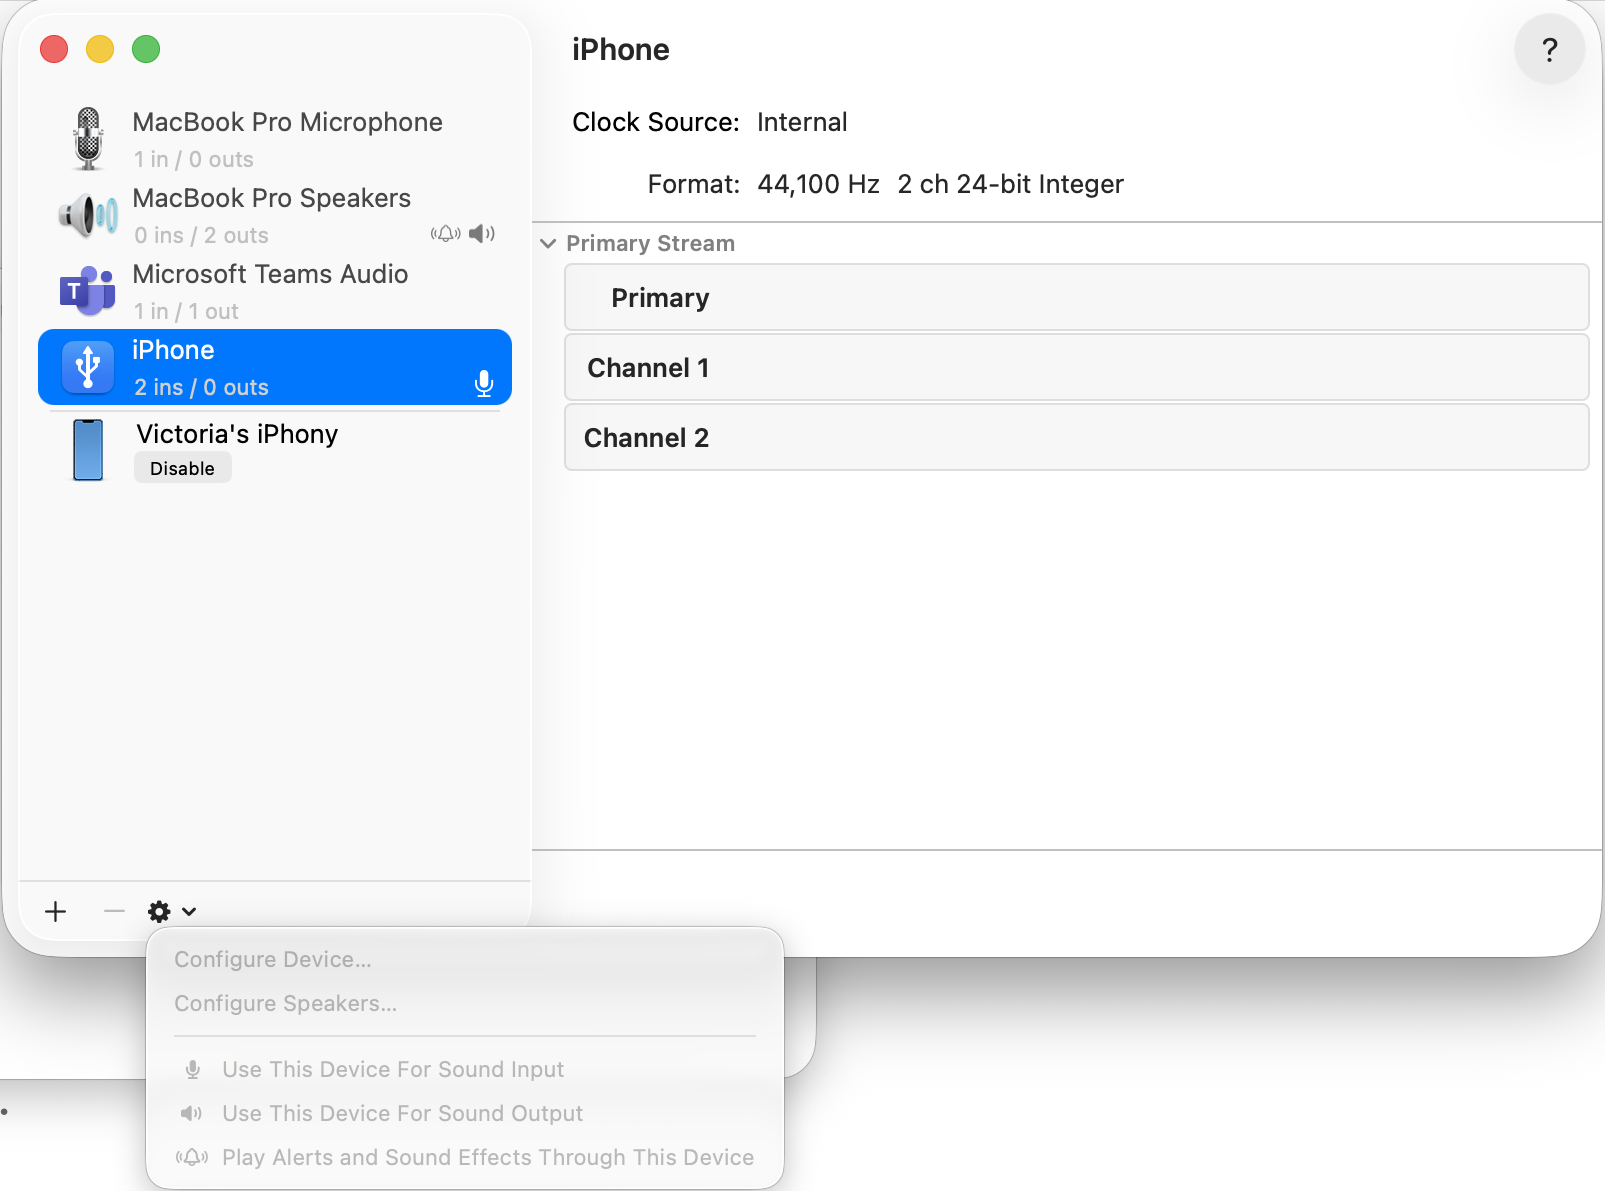Minimize the window with the yellow button
The width and height of the screenshot is (1605, 1191).
[x=100, y=49]
